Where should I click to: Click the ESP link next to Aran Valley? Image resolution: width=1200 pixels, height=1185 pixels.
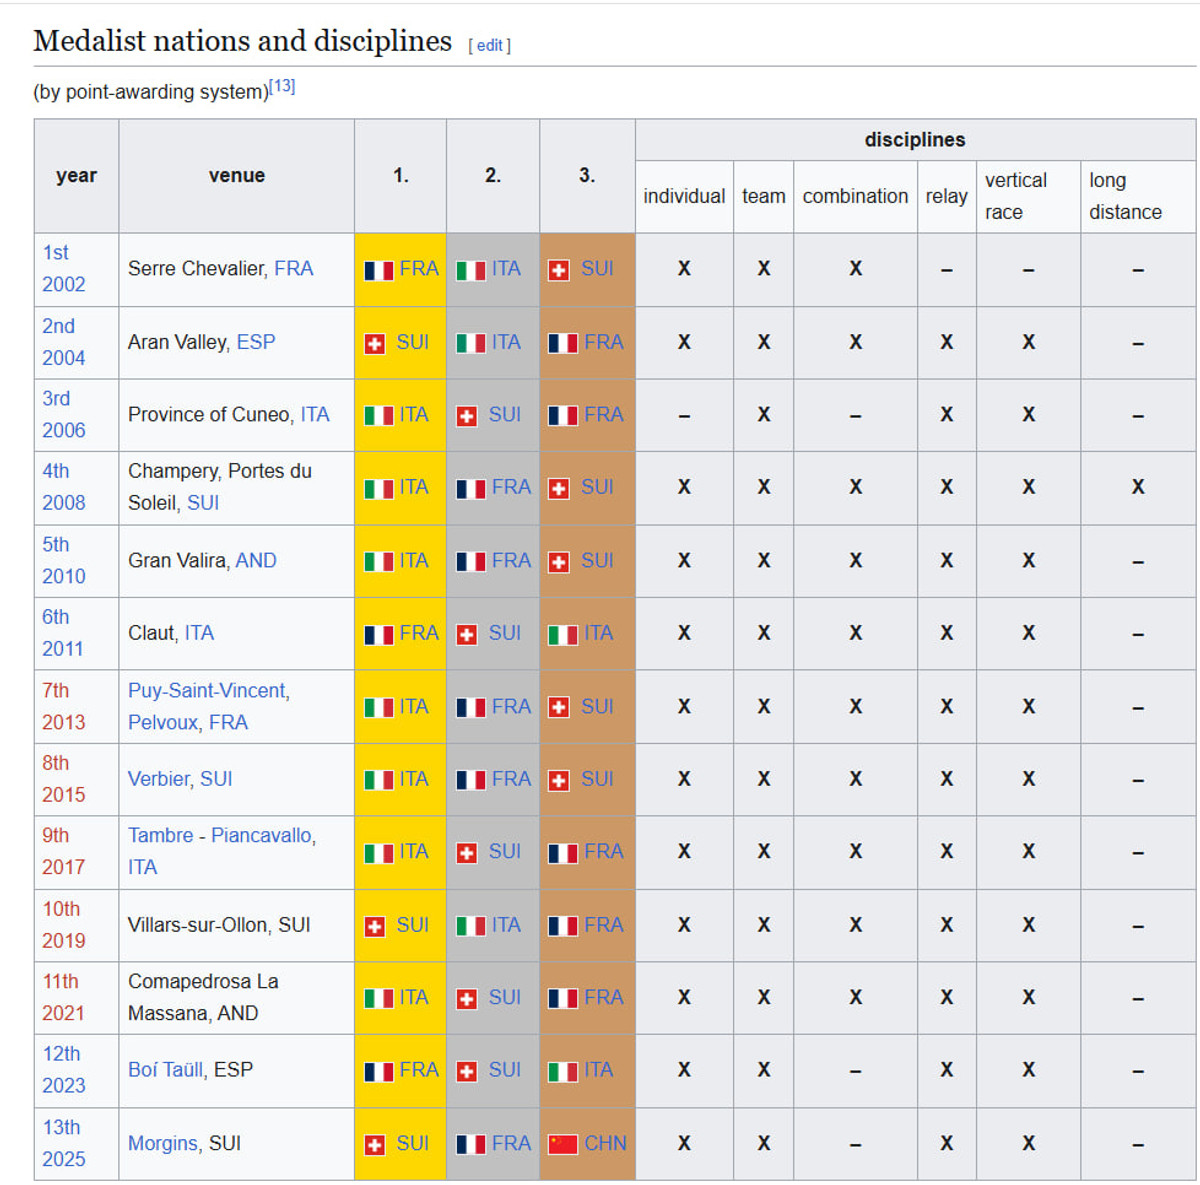point(256,342)
